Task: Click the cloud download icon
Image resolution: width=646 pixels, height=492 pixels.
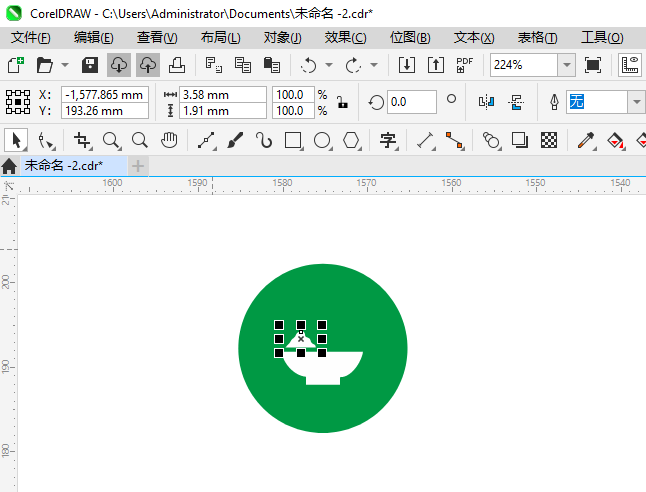Action: [x=119, y=65]
